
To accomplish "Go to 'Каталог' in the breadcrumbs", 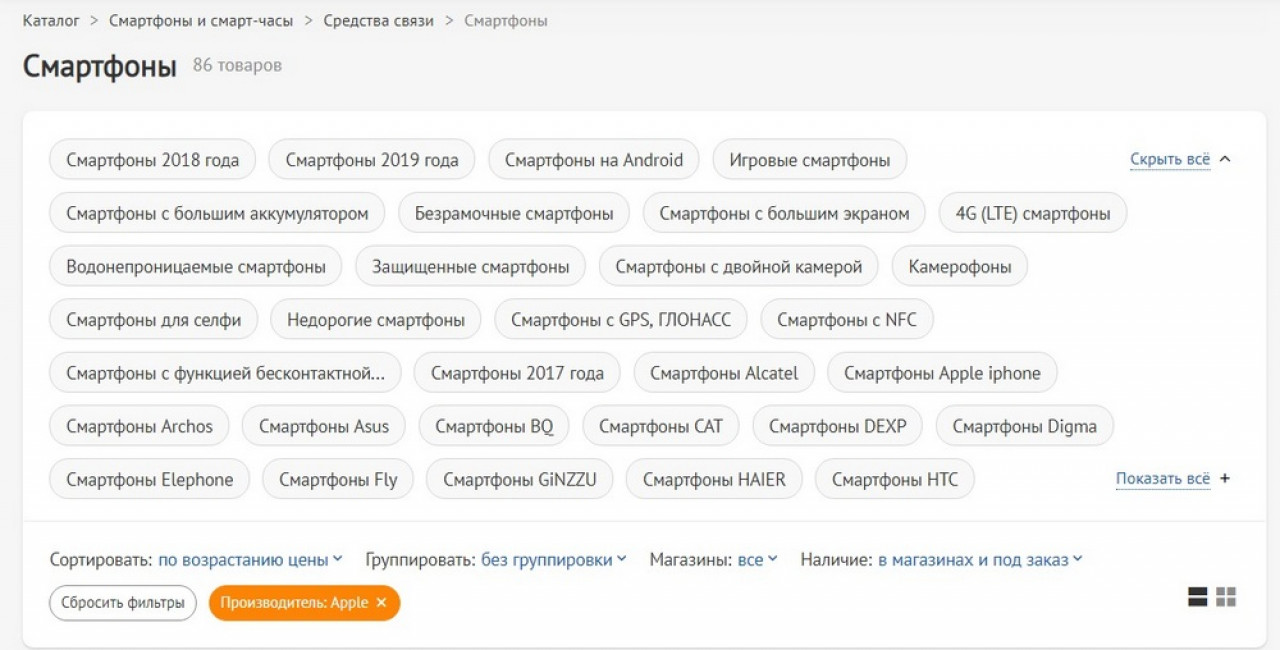I will [51, 20].
